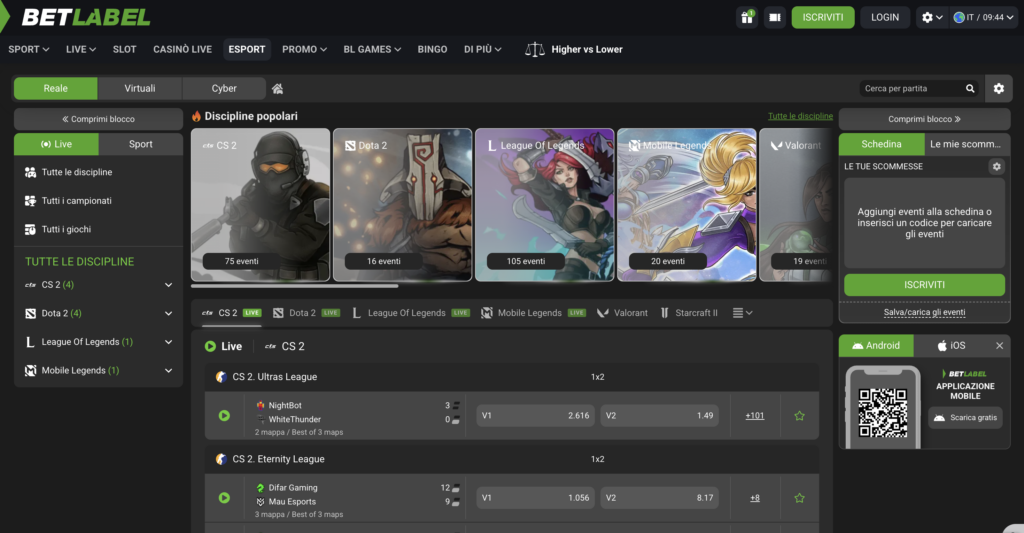Switch app panel to Android
Image resolution: width=1024 pixels, height=533 pixels.
(876, 346)
